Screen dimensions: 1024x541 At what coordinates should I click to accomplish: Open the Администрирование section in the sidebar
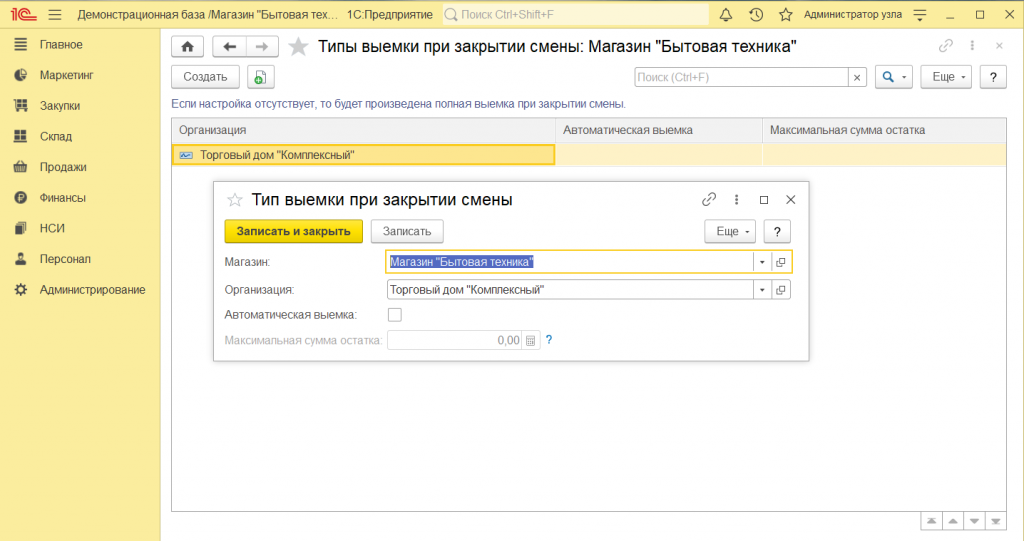(x=92, y=290)
